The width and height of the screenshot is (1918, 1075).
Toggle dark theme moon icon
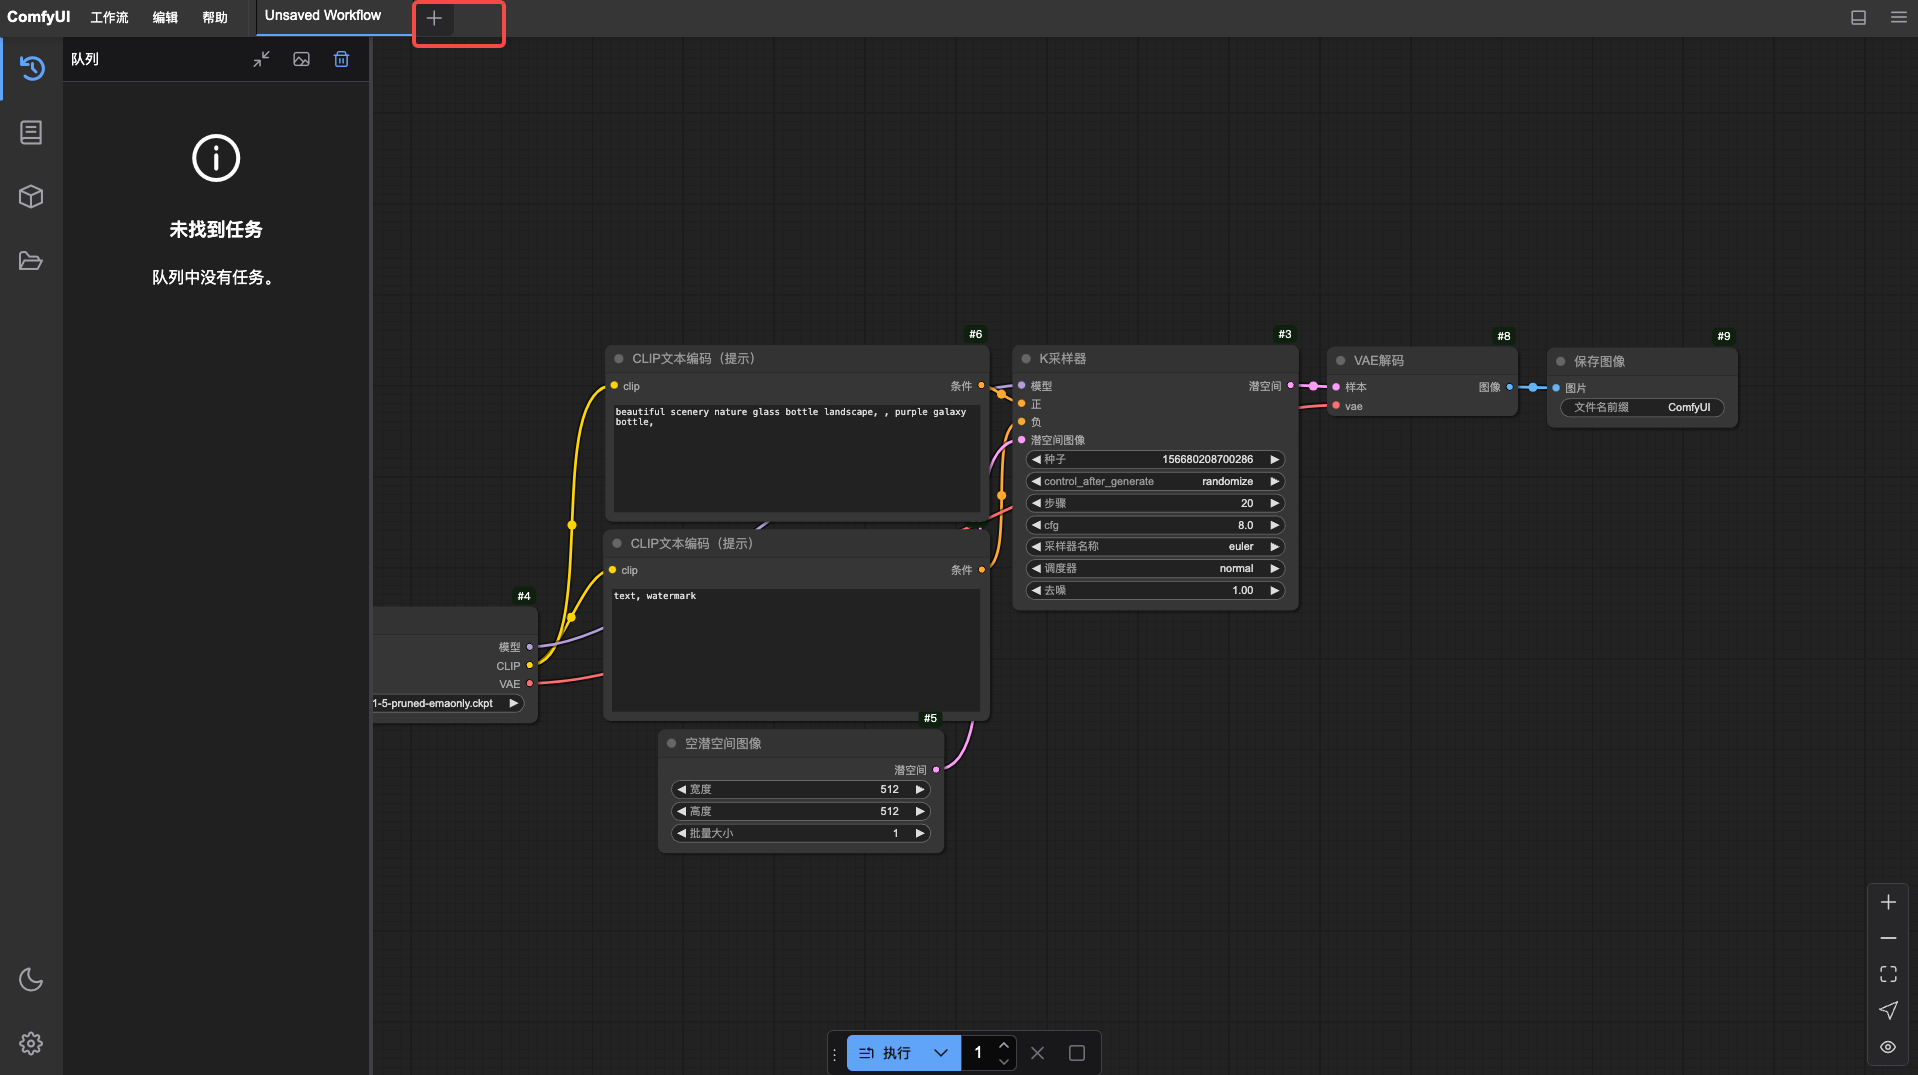[x=31, y=979]
